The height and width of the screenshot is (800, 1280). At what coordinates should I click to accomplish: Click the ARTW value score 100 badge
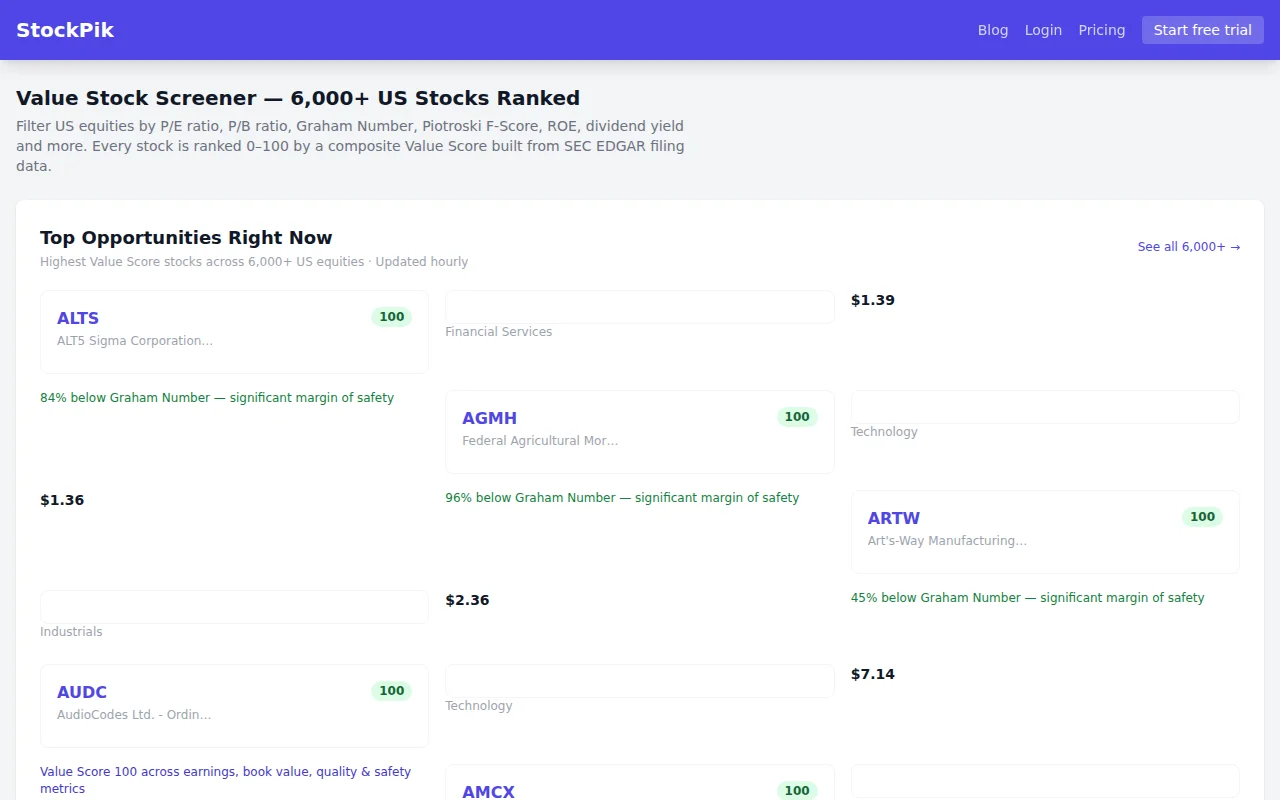pyautogui.click(x=1202, y=517)
